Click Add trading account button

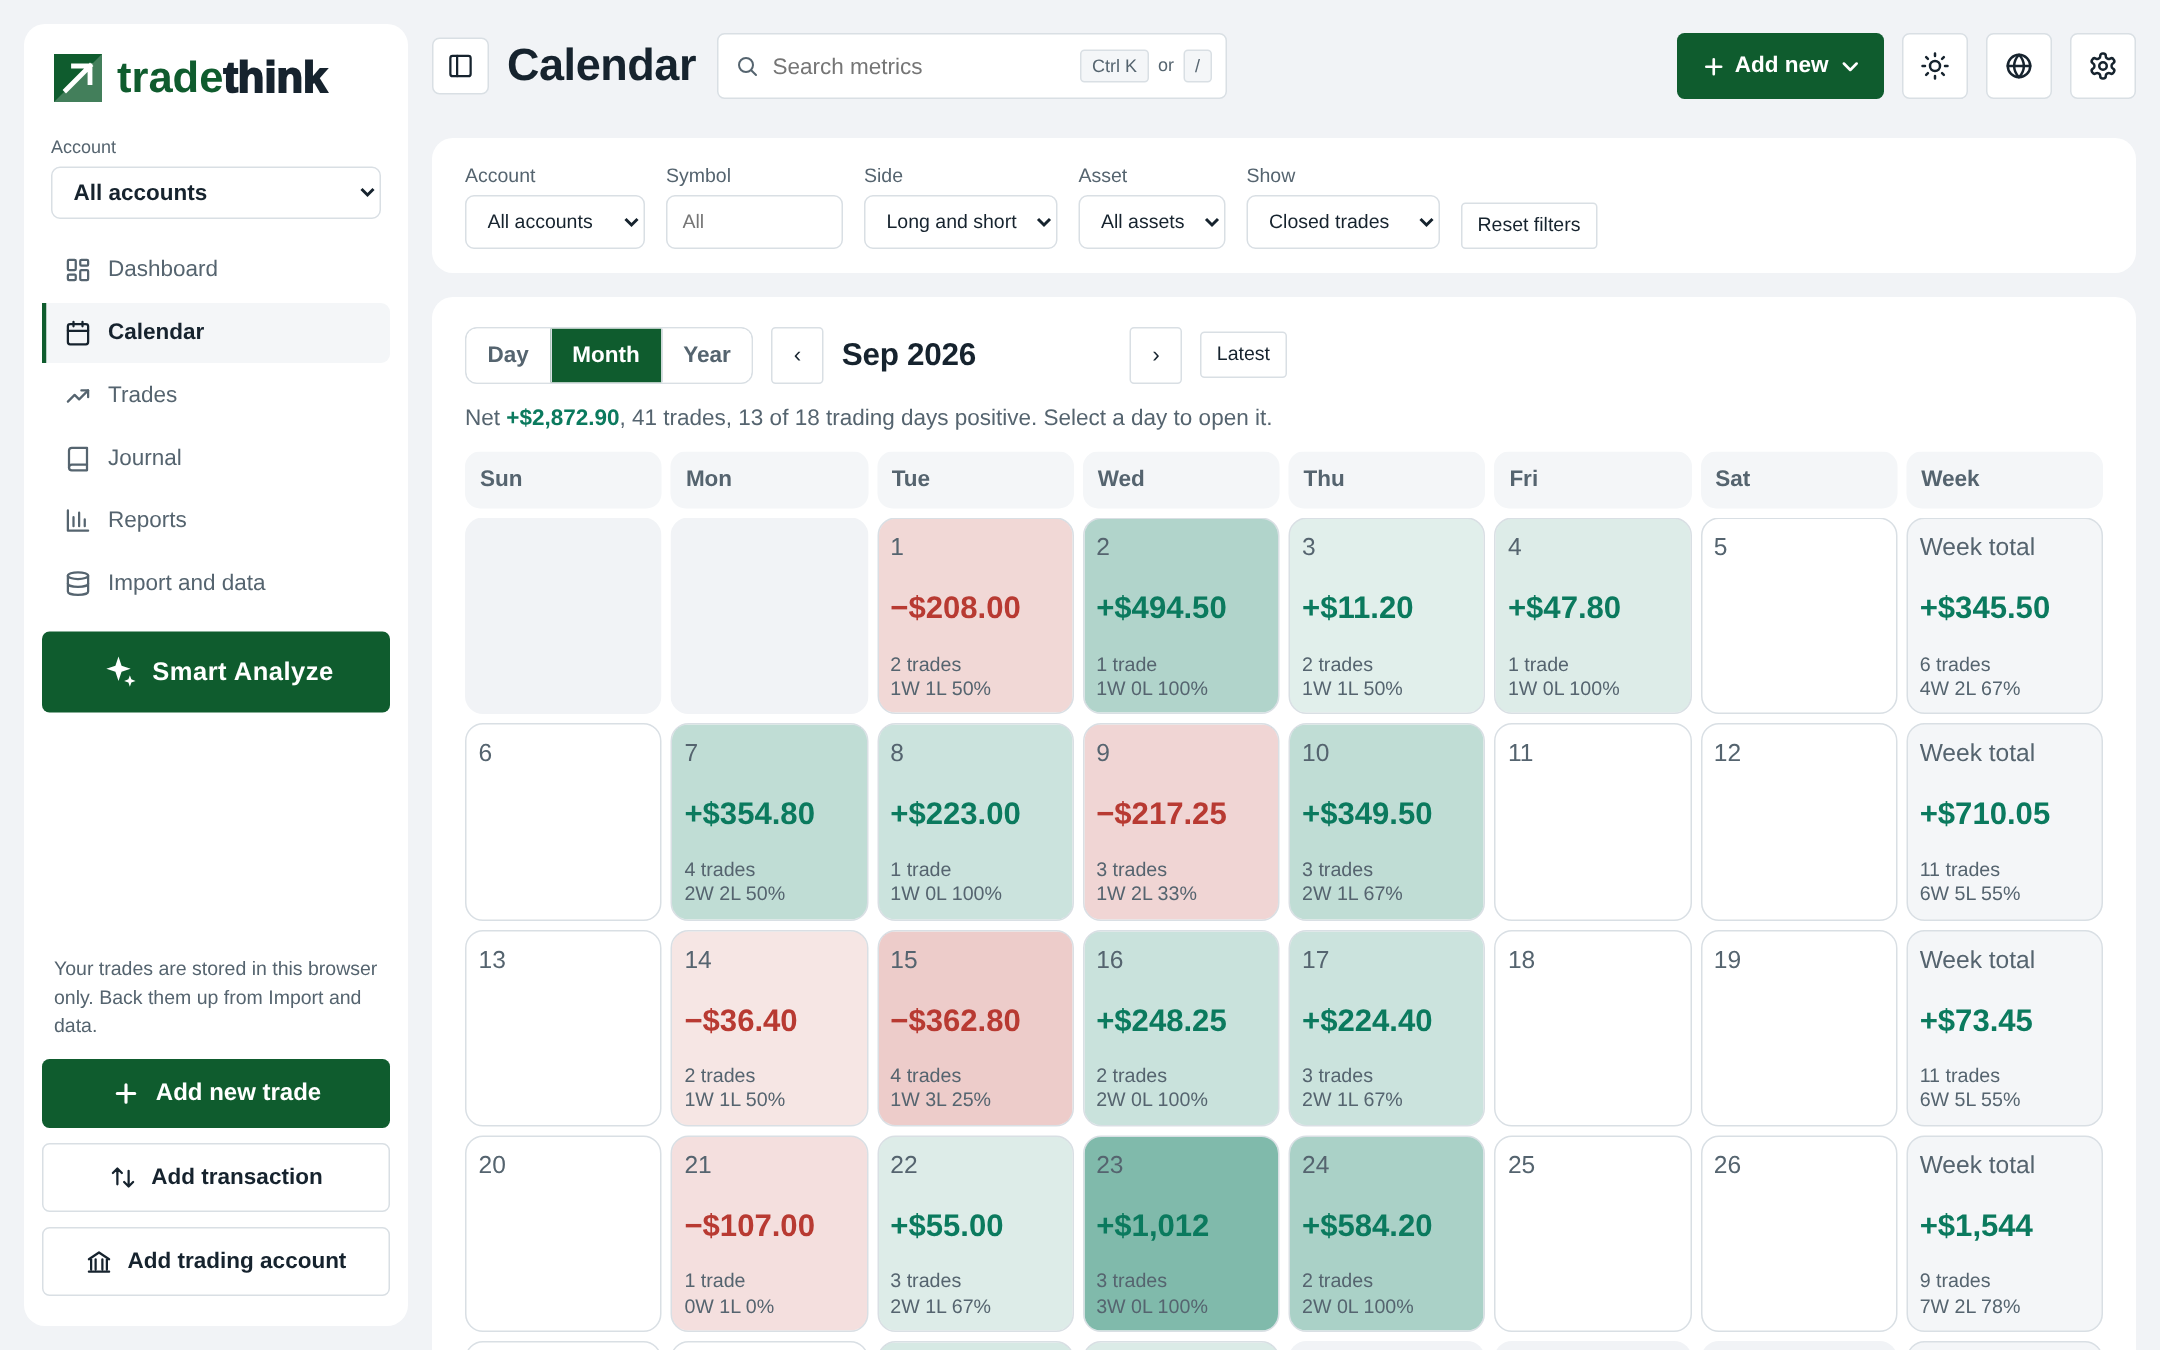point(216,1261)
